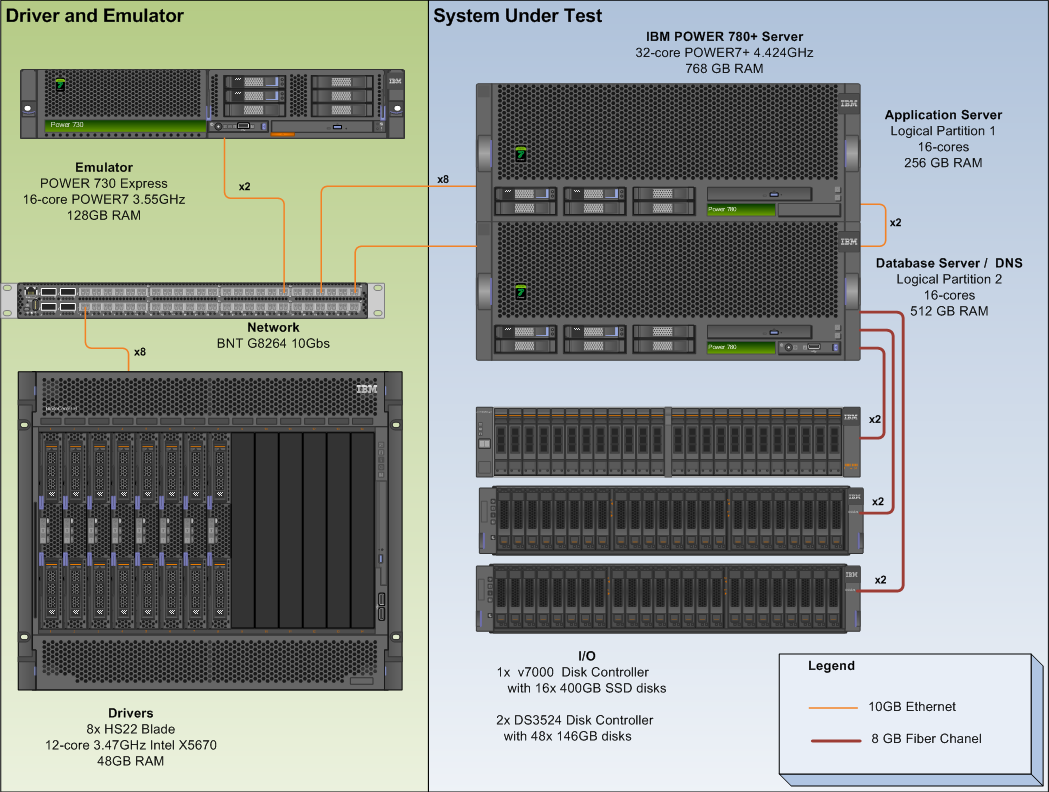Screen dimensions: 1049x792
Task: Click the red 8 GB Fiber Chanel legend line
Action: [x=832, y=739]
